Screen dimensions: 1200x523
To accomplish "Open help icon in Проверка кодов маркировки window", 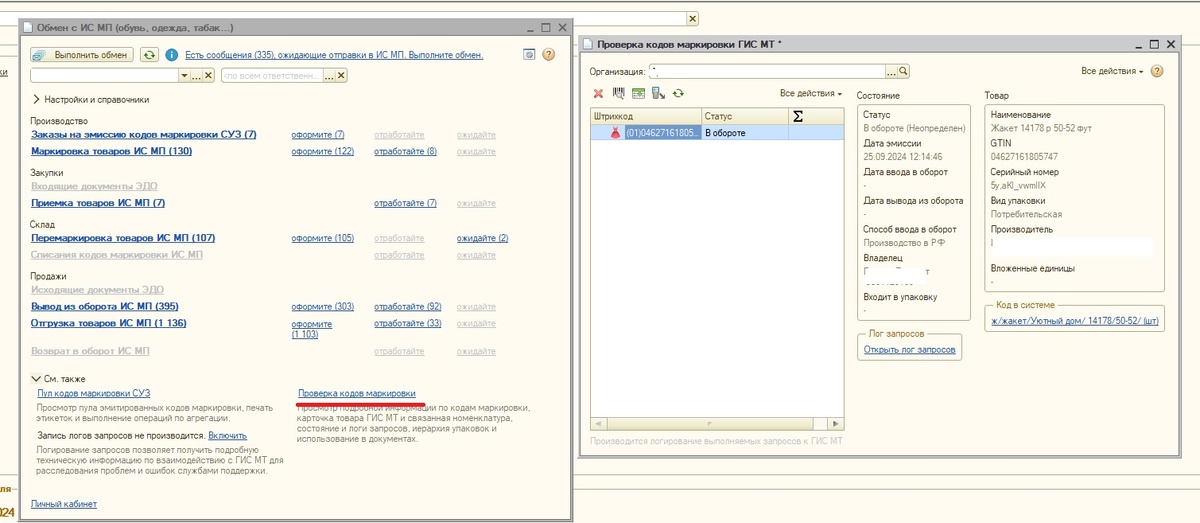I will (x=1157, y=71).
